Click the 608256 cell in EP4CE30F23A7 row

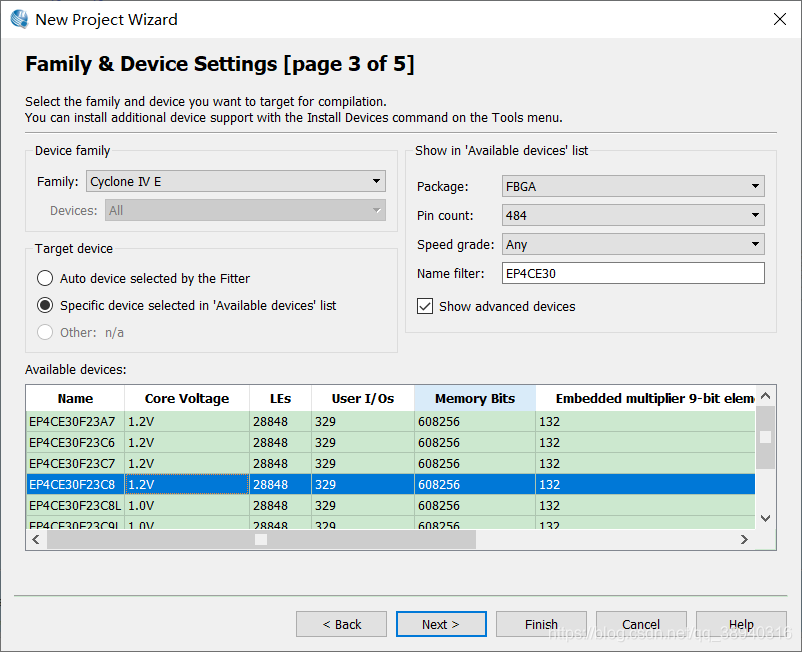(475, 421)
